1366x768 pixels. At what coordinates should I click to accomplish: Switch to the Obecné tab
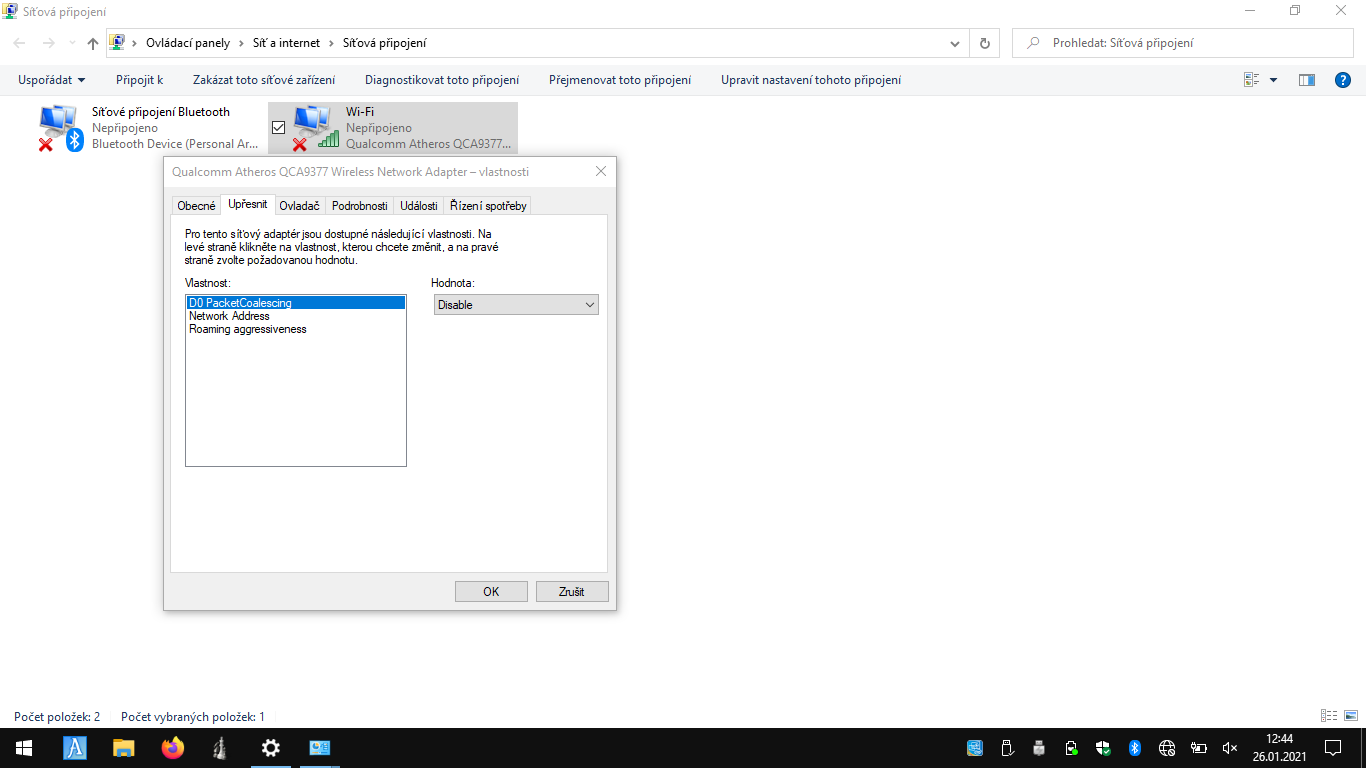pos(196,206)
